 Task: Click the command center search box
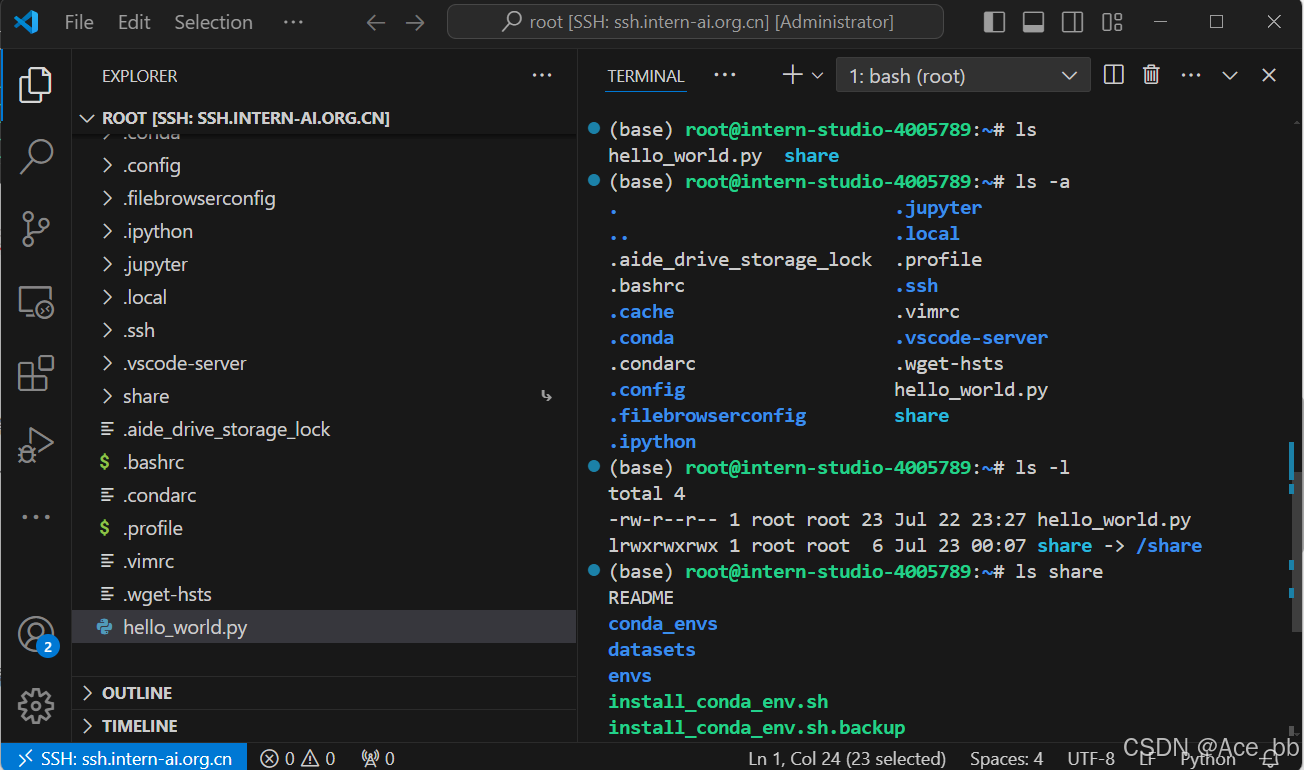(695, 22)
